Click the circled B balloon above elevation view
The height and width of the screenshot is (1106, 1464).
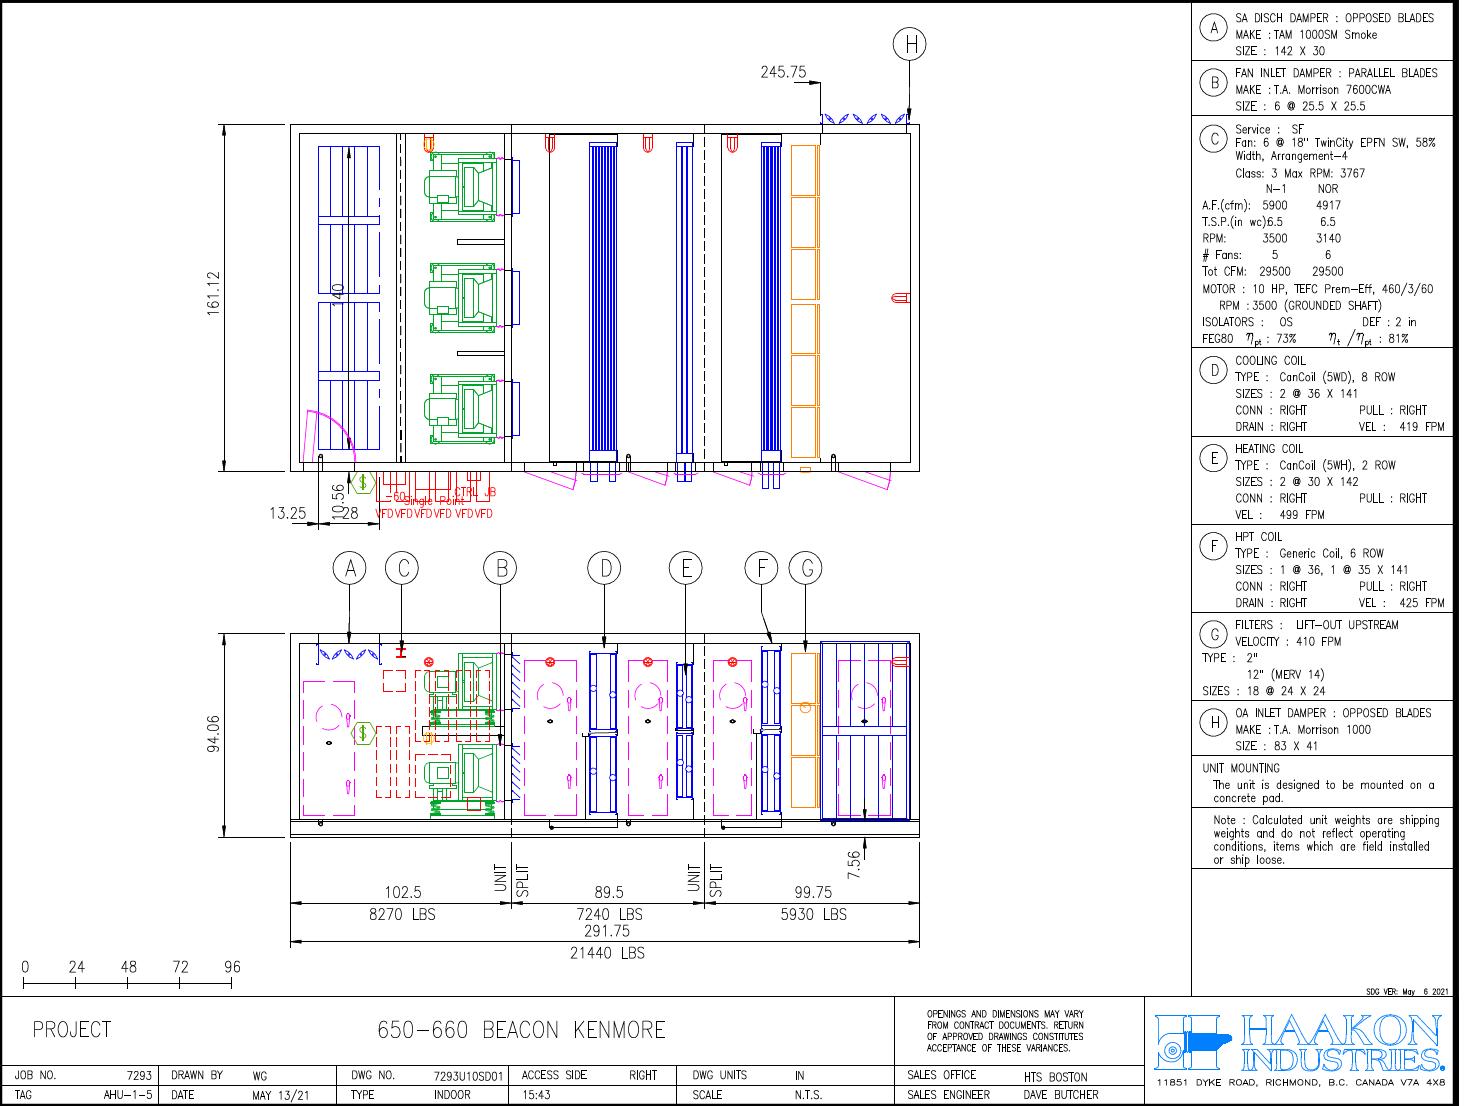pos(500,569)
